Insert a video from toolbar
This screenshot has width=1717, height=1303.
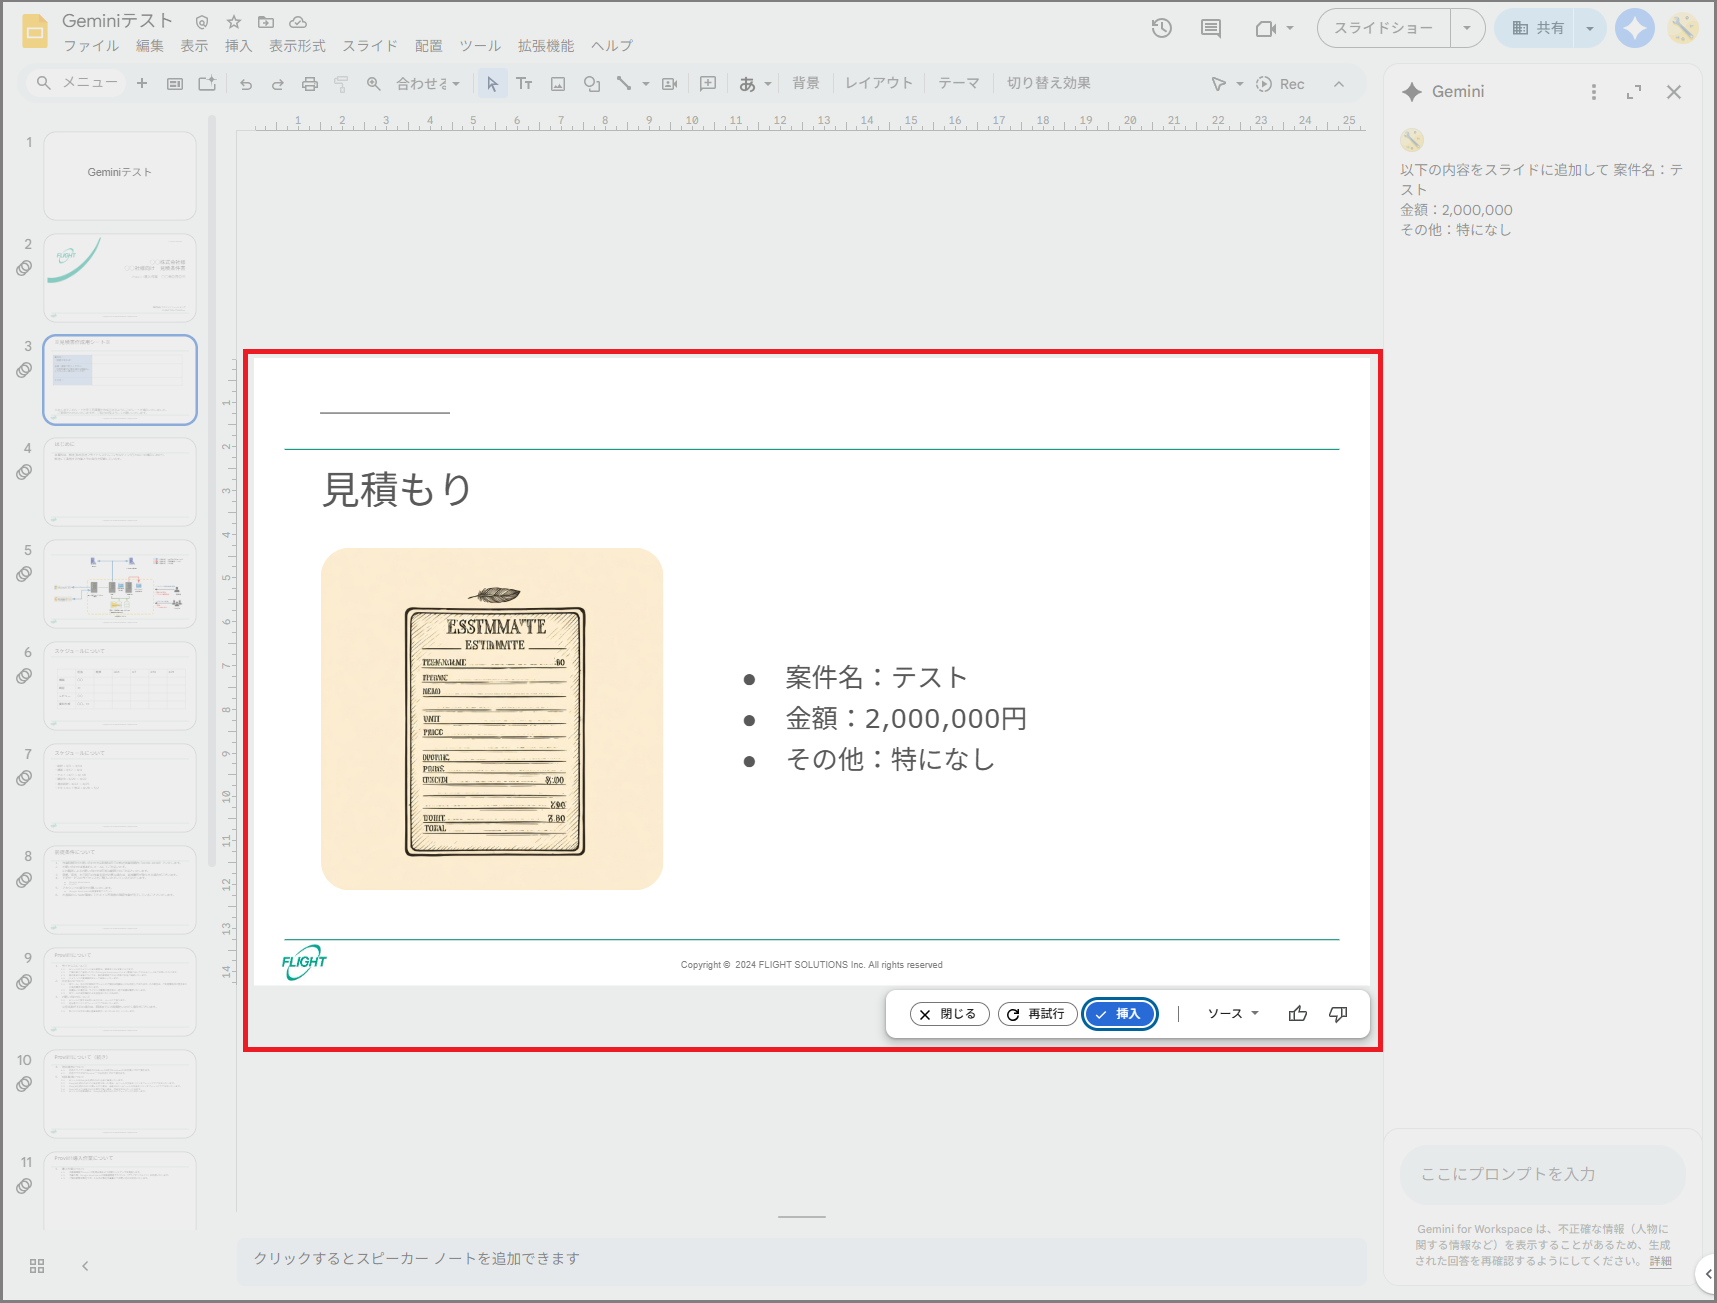(670, 84)
